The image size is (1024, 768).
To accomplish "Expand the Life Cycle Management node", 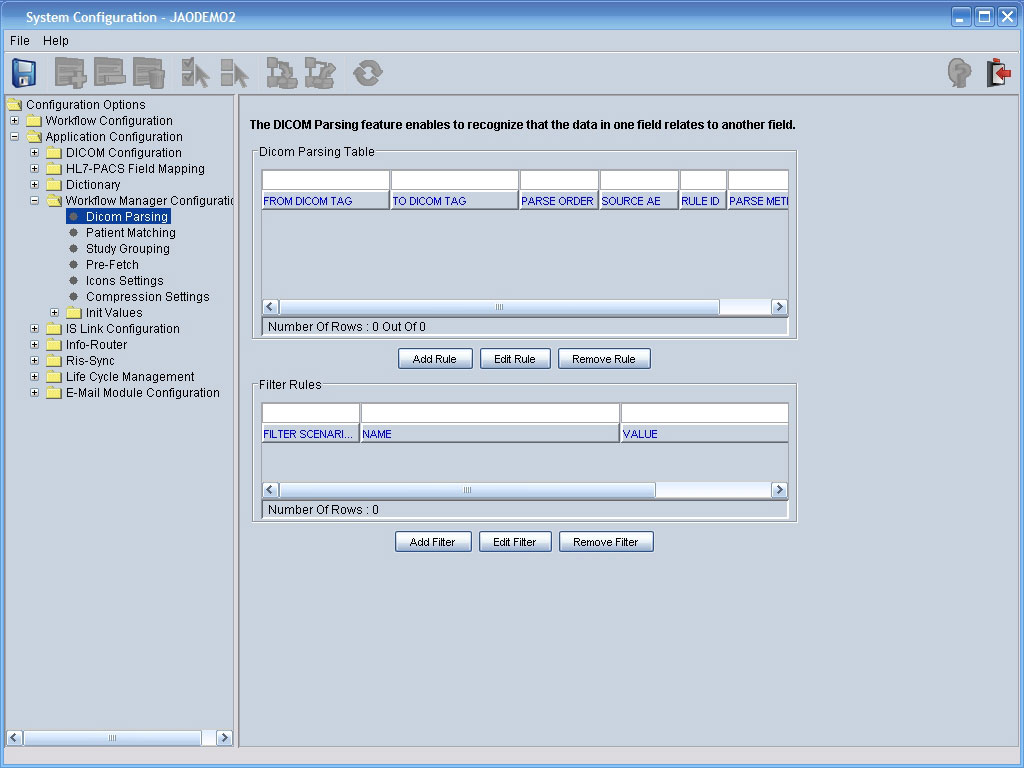I will (35, 377).
